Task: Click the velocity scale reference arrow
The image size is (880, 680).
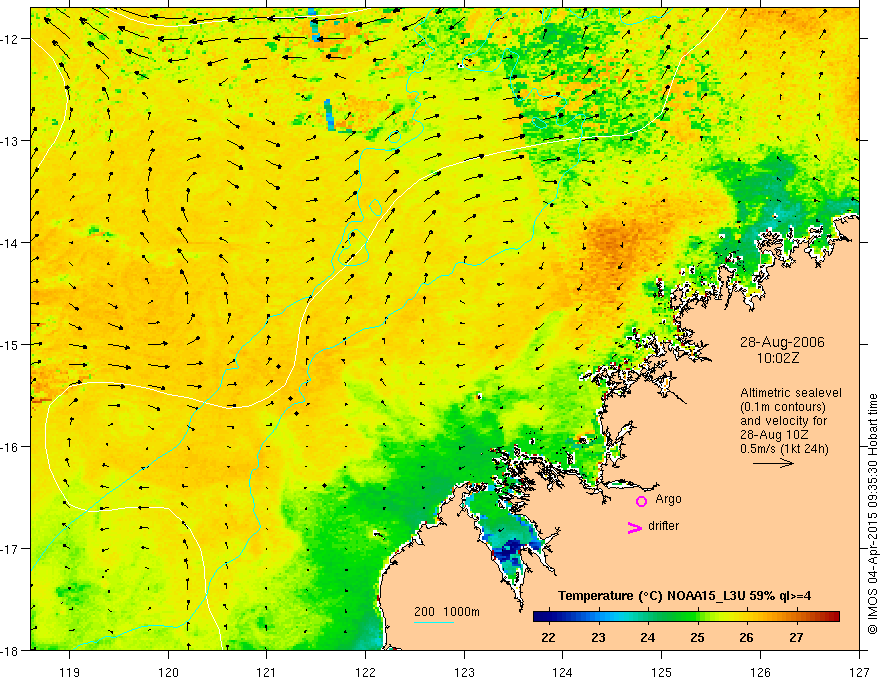Action: (773, 463)
